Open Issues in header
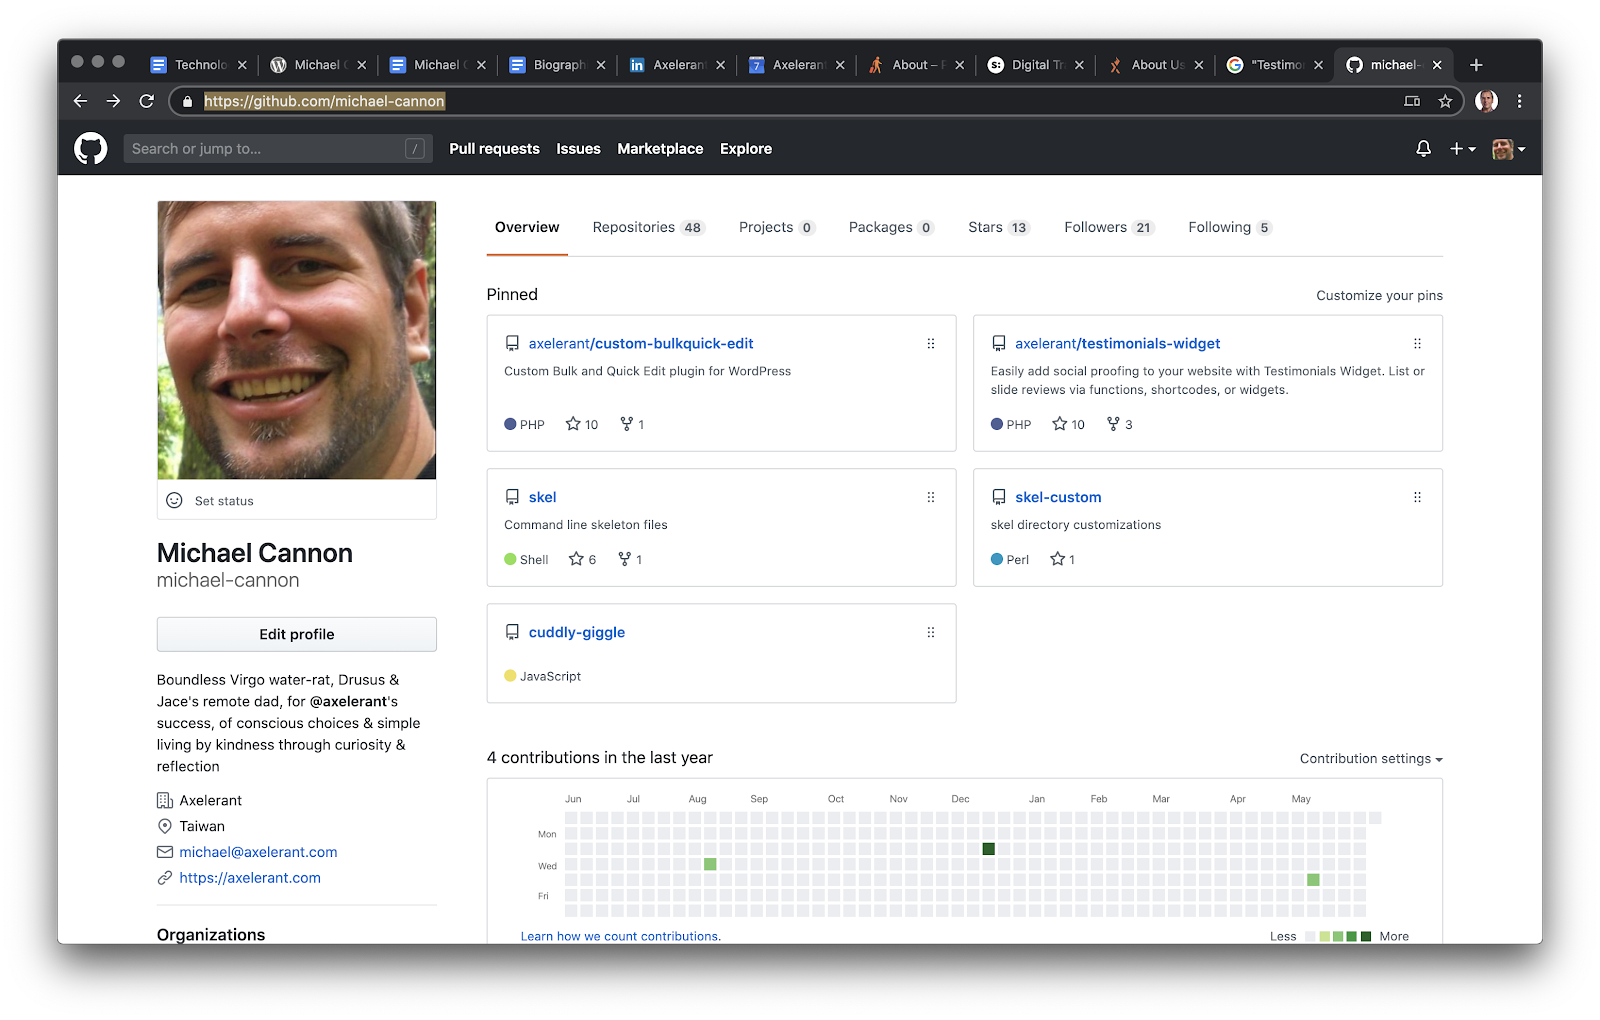The image size is (1600, 1020). pos(578,149)
